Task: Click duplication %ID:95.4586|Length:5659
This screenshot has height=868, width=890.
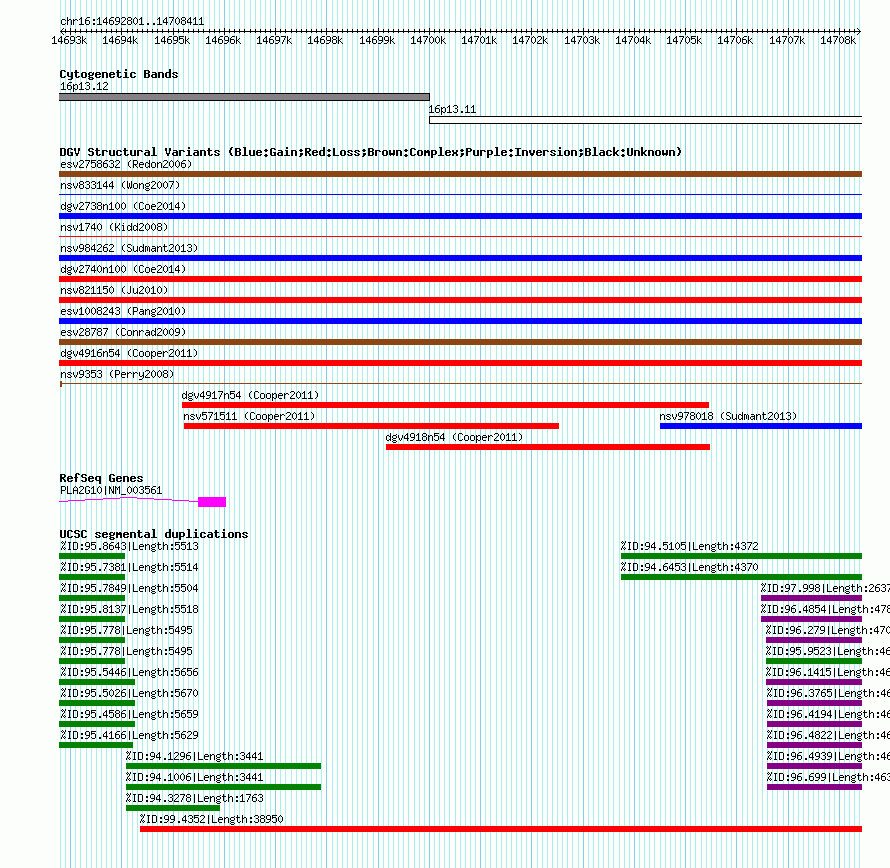Action: click(129, 714)
